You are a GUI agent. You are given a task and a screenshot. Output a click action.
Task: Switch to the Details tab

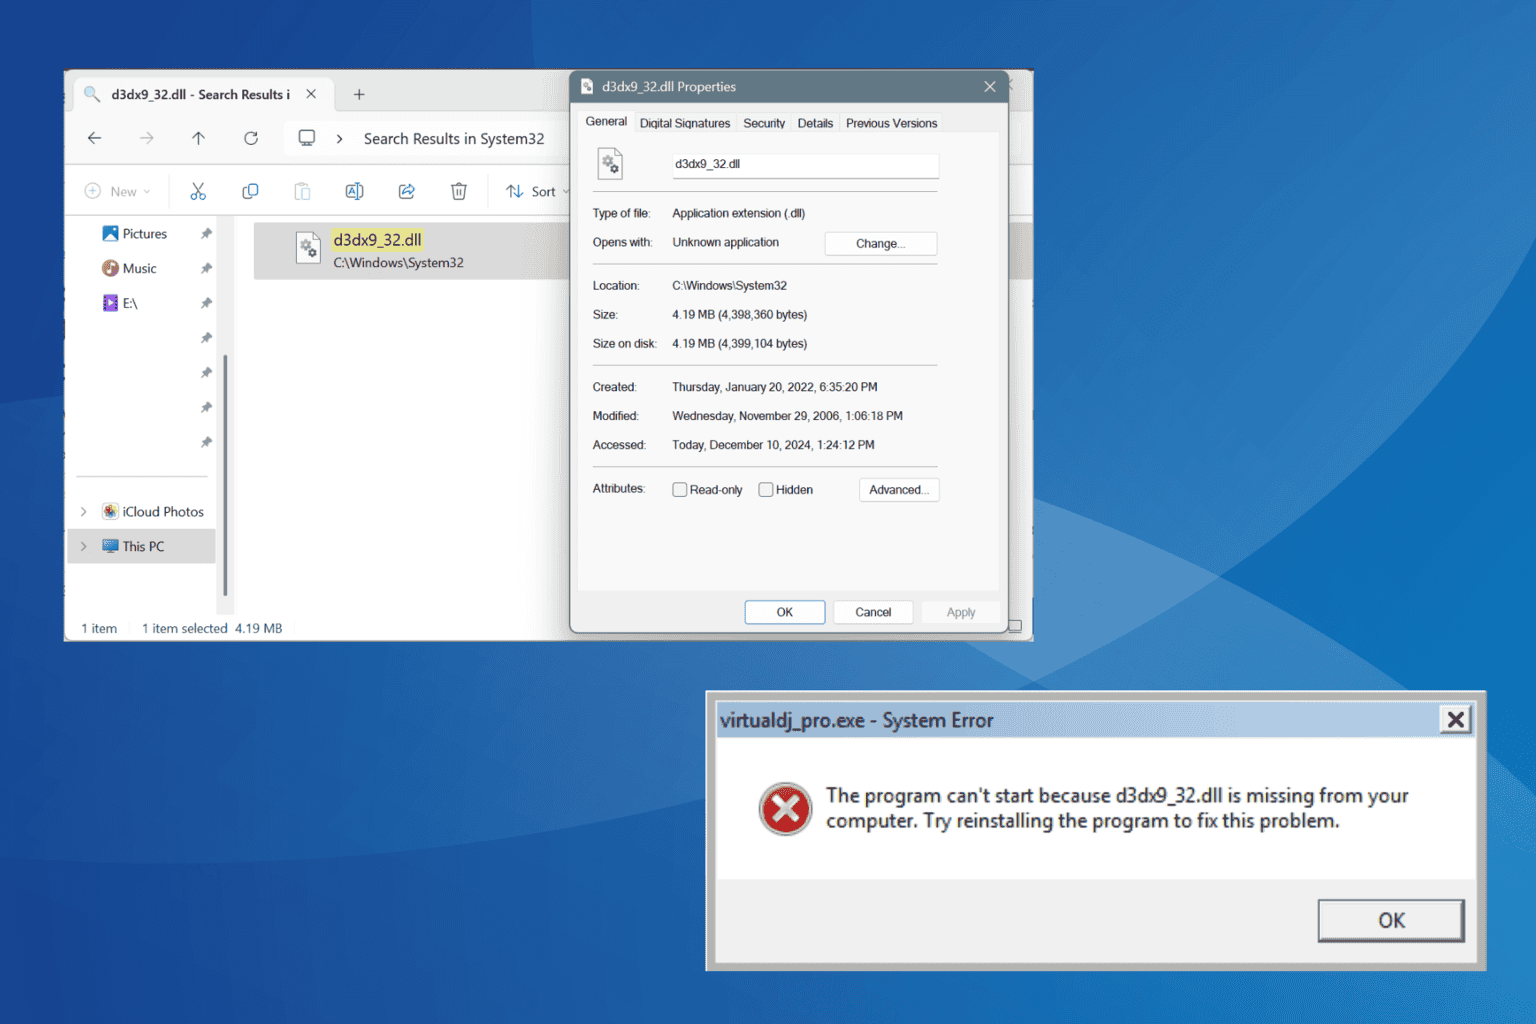coord(815,123)
